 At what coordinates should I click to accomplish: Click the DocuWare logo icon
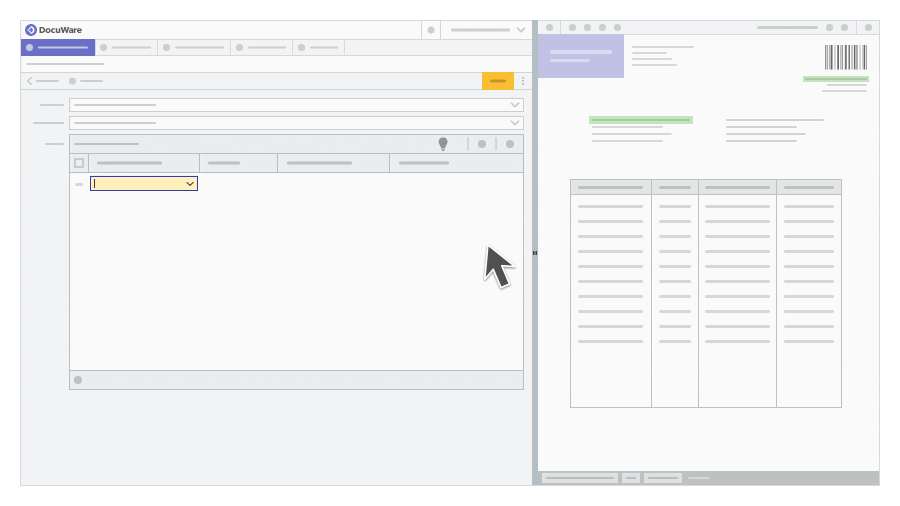click(x=31, y=30)
